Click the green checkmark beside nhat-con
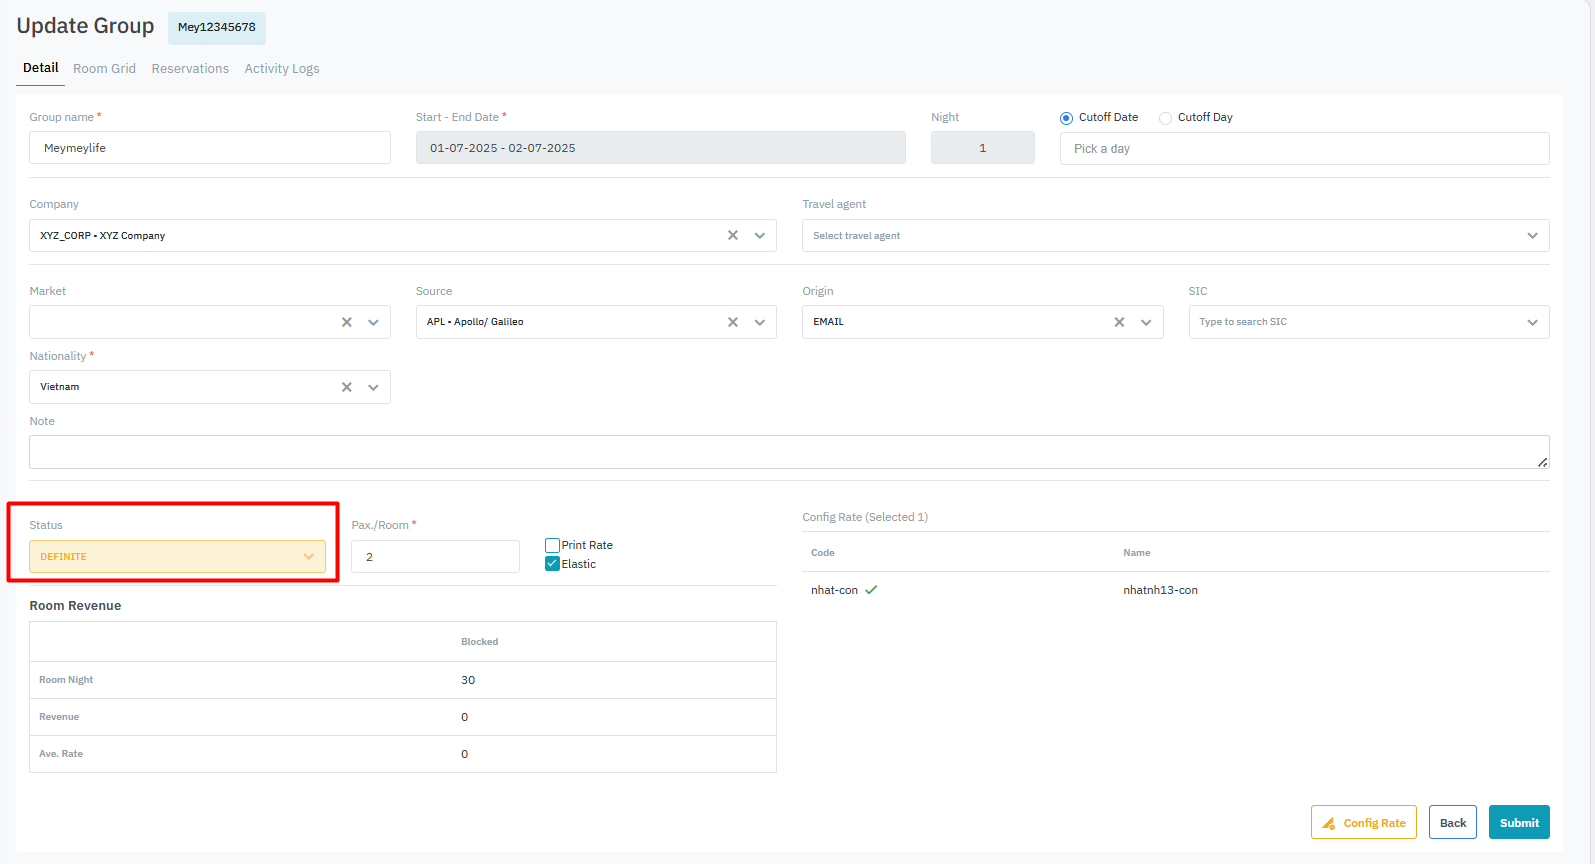 pyautogui.click(x=871, y=590)
